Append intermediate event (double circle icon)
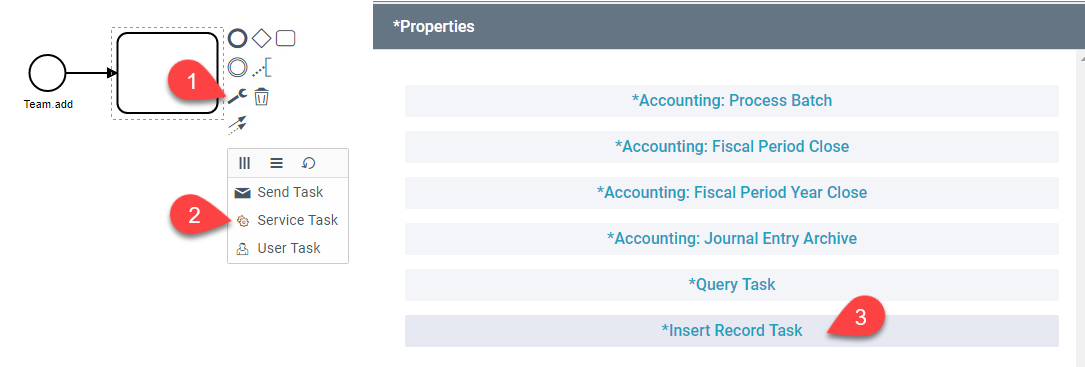The width and height of the screenshot is (1085, 367). coord(238,67)
